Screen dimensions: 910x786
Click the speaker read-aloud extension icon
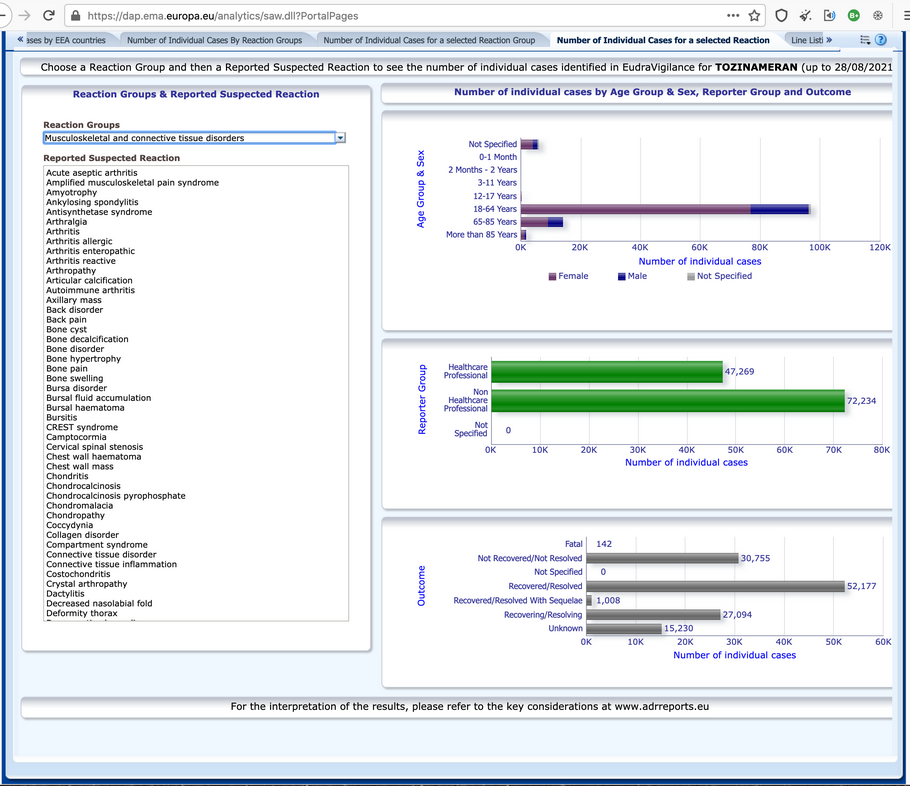tap(829, 16)
